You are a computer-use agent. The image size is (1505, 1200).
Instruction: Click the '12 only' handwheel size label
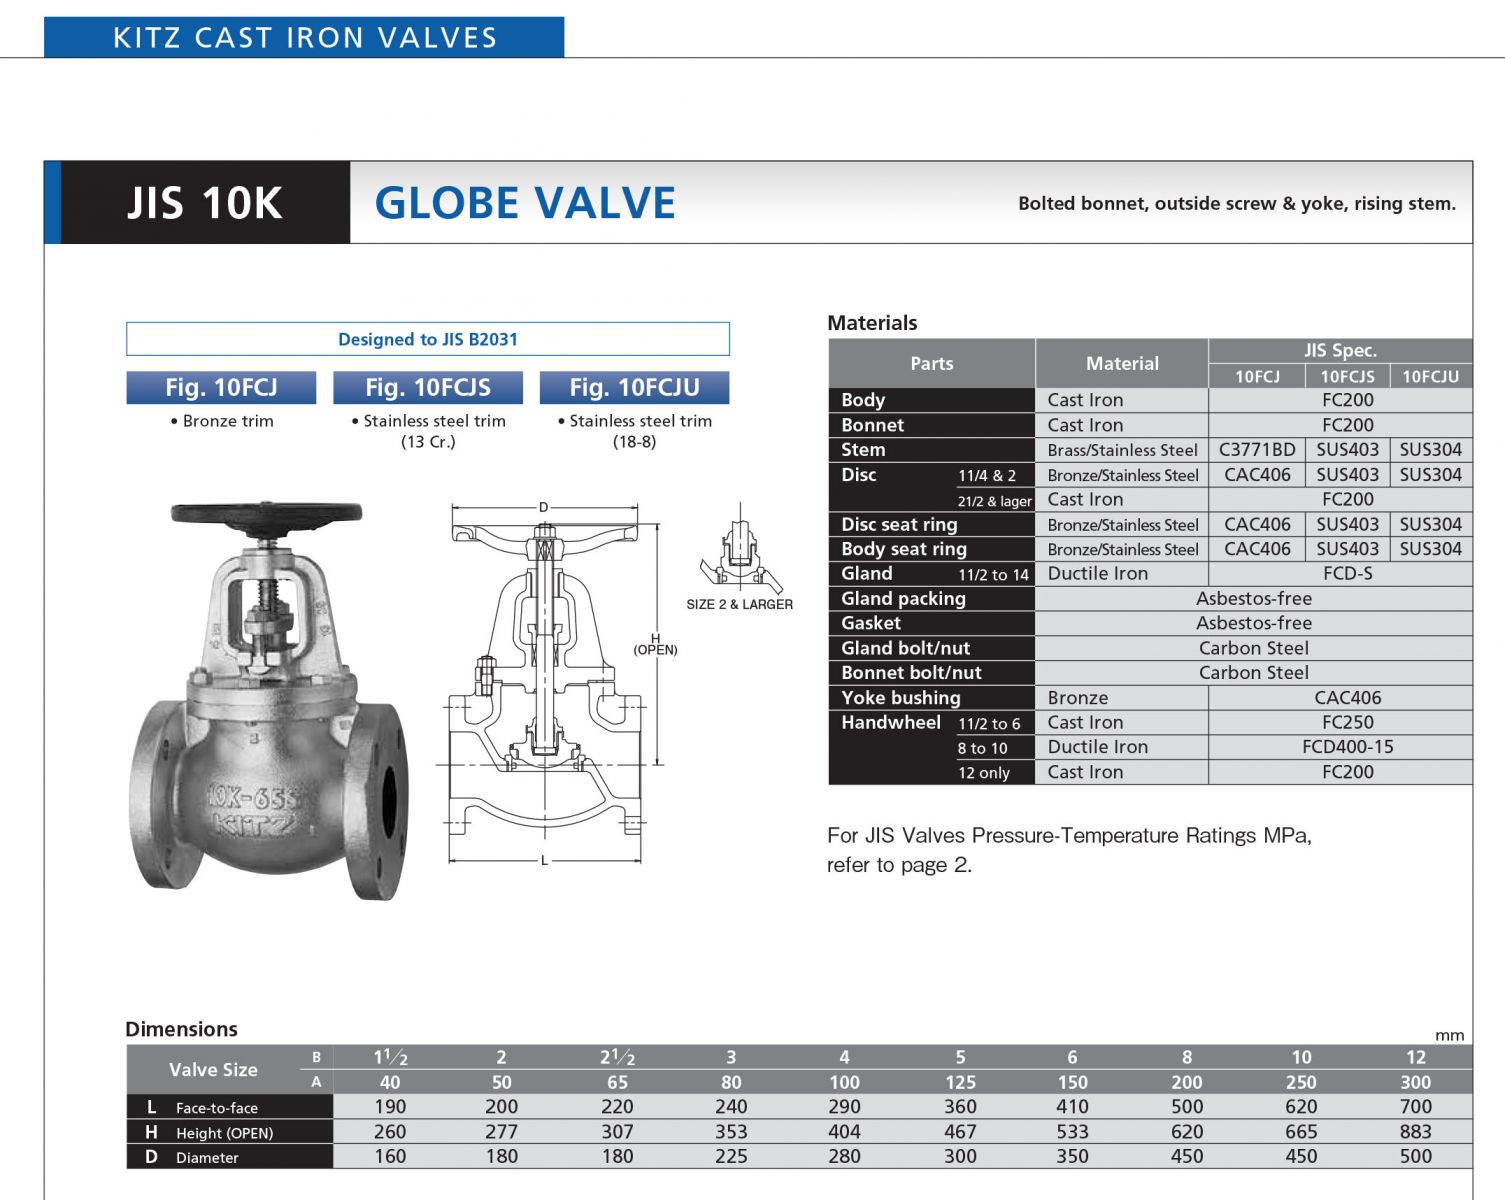[984, 773]
